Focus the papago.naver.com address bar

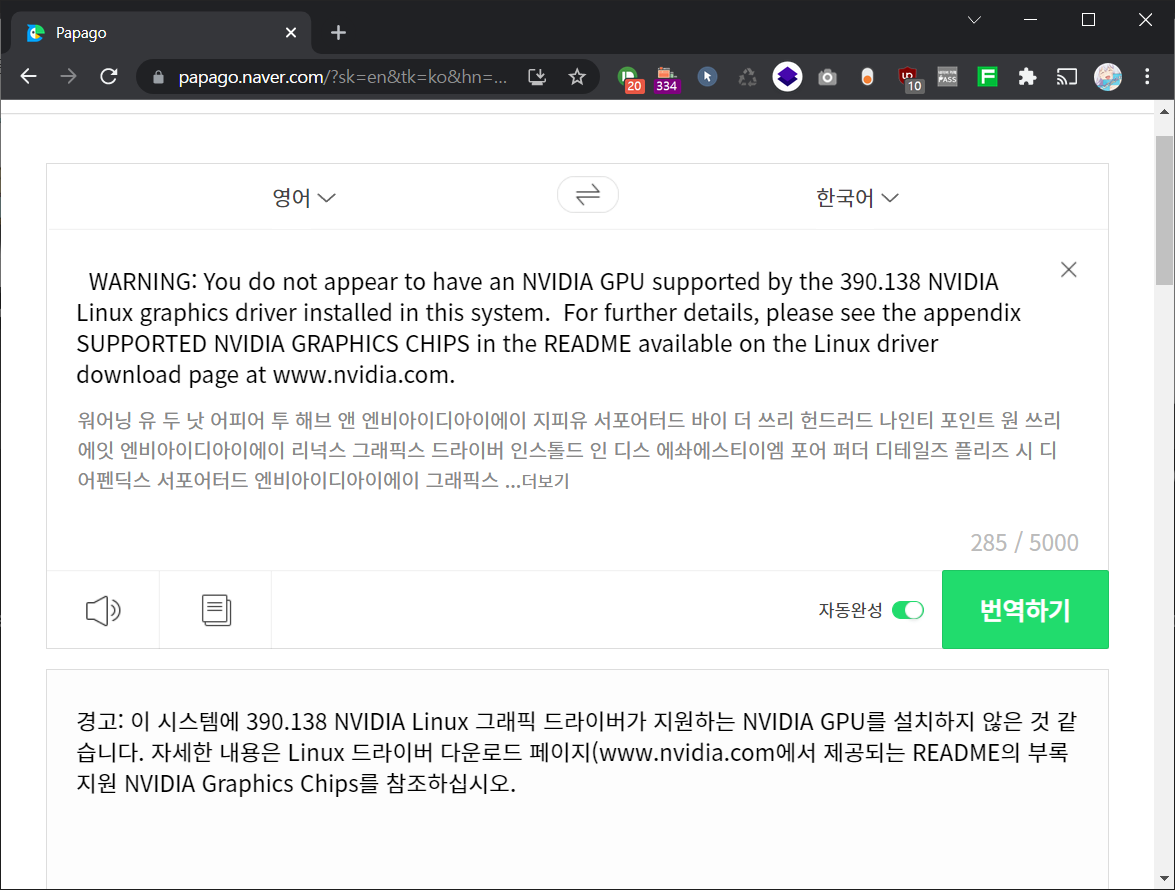tap(342, 77)
